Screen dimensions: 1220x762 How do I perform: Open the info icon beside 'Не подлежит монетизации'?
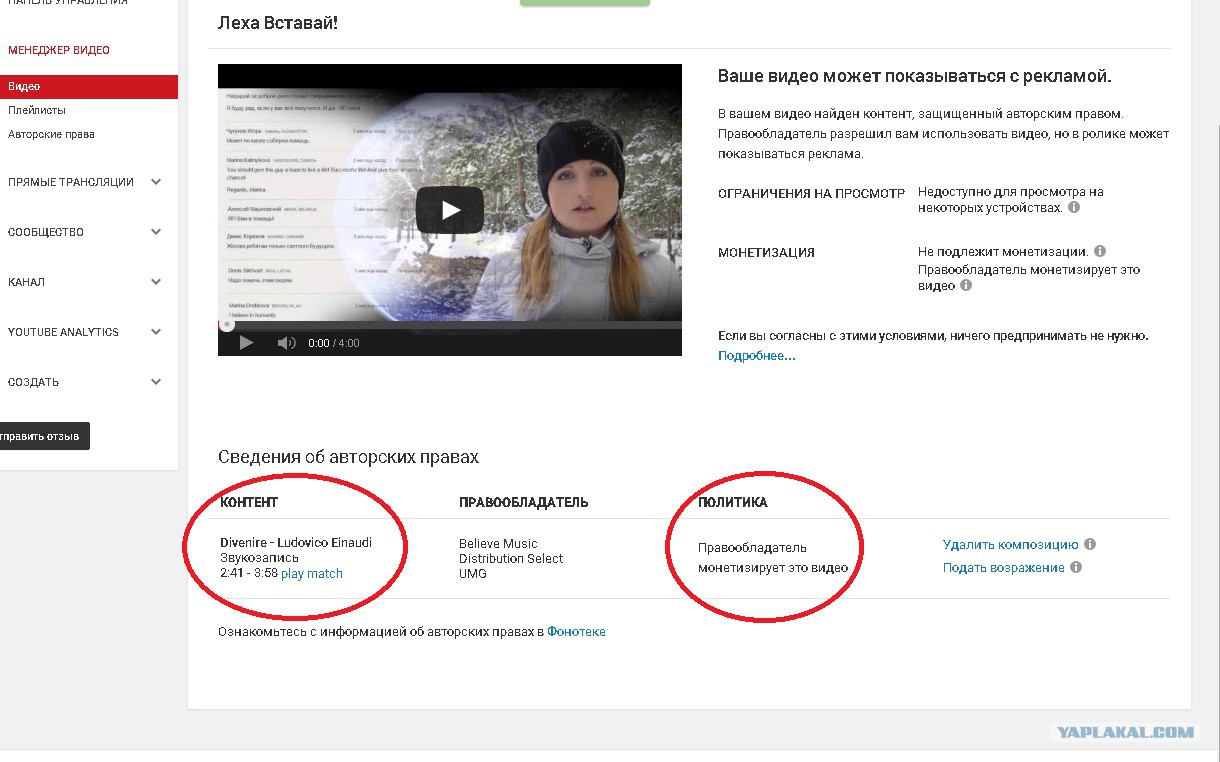click(x=1099, y=252)
